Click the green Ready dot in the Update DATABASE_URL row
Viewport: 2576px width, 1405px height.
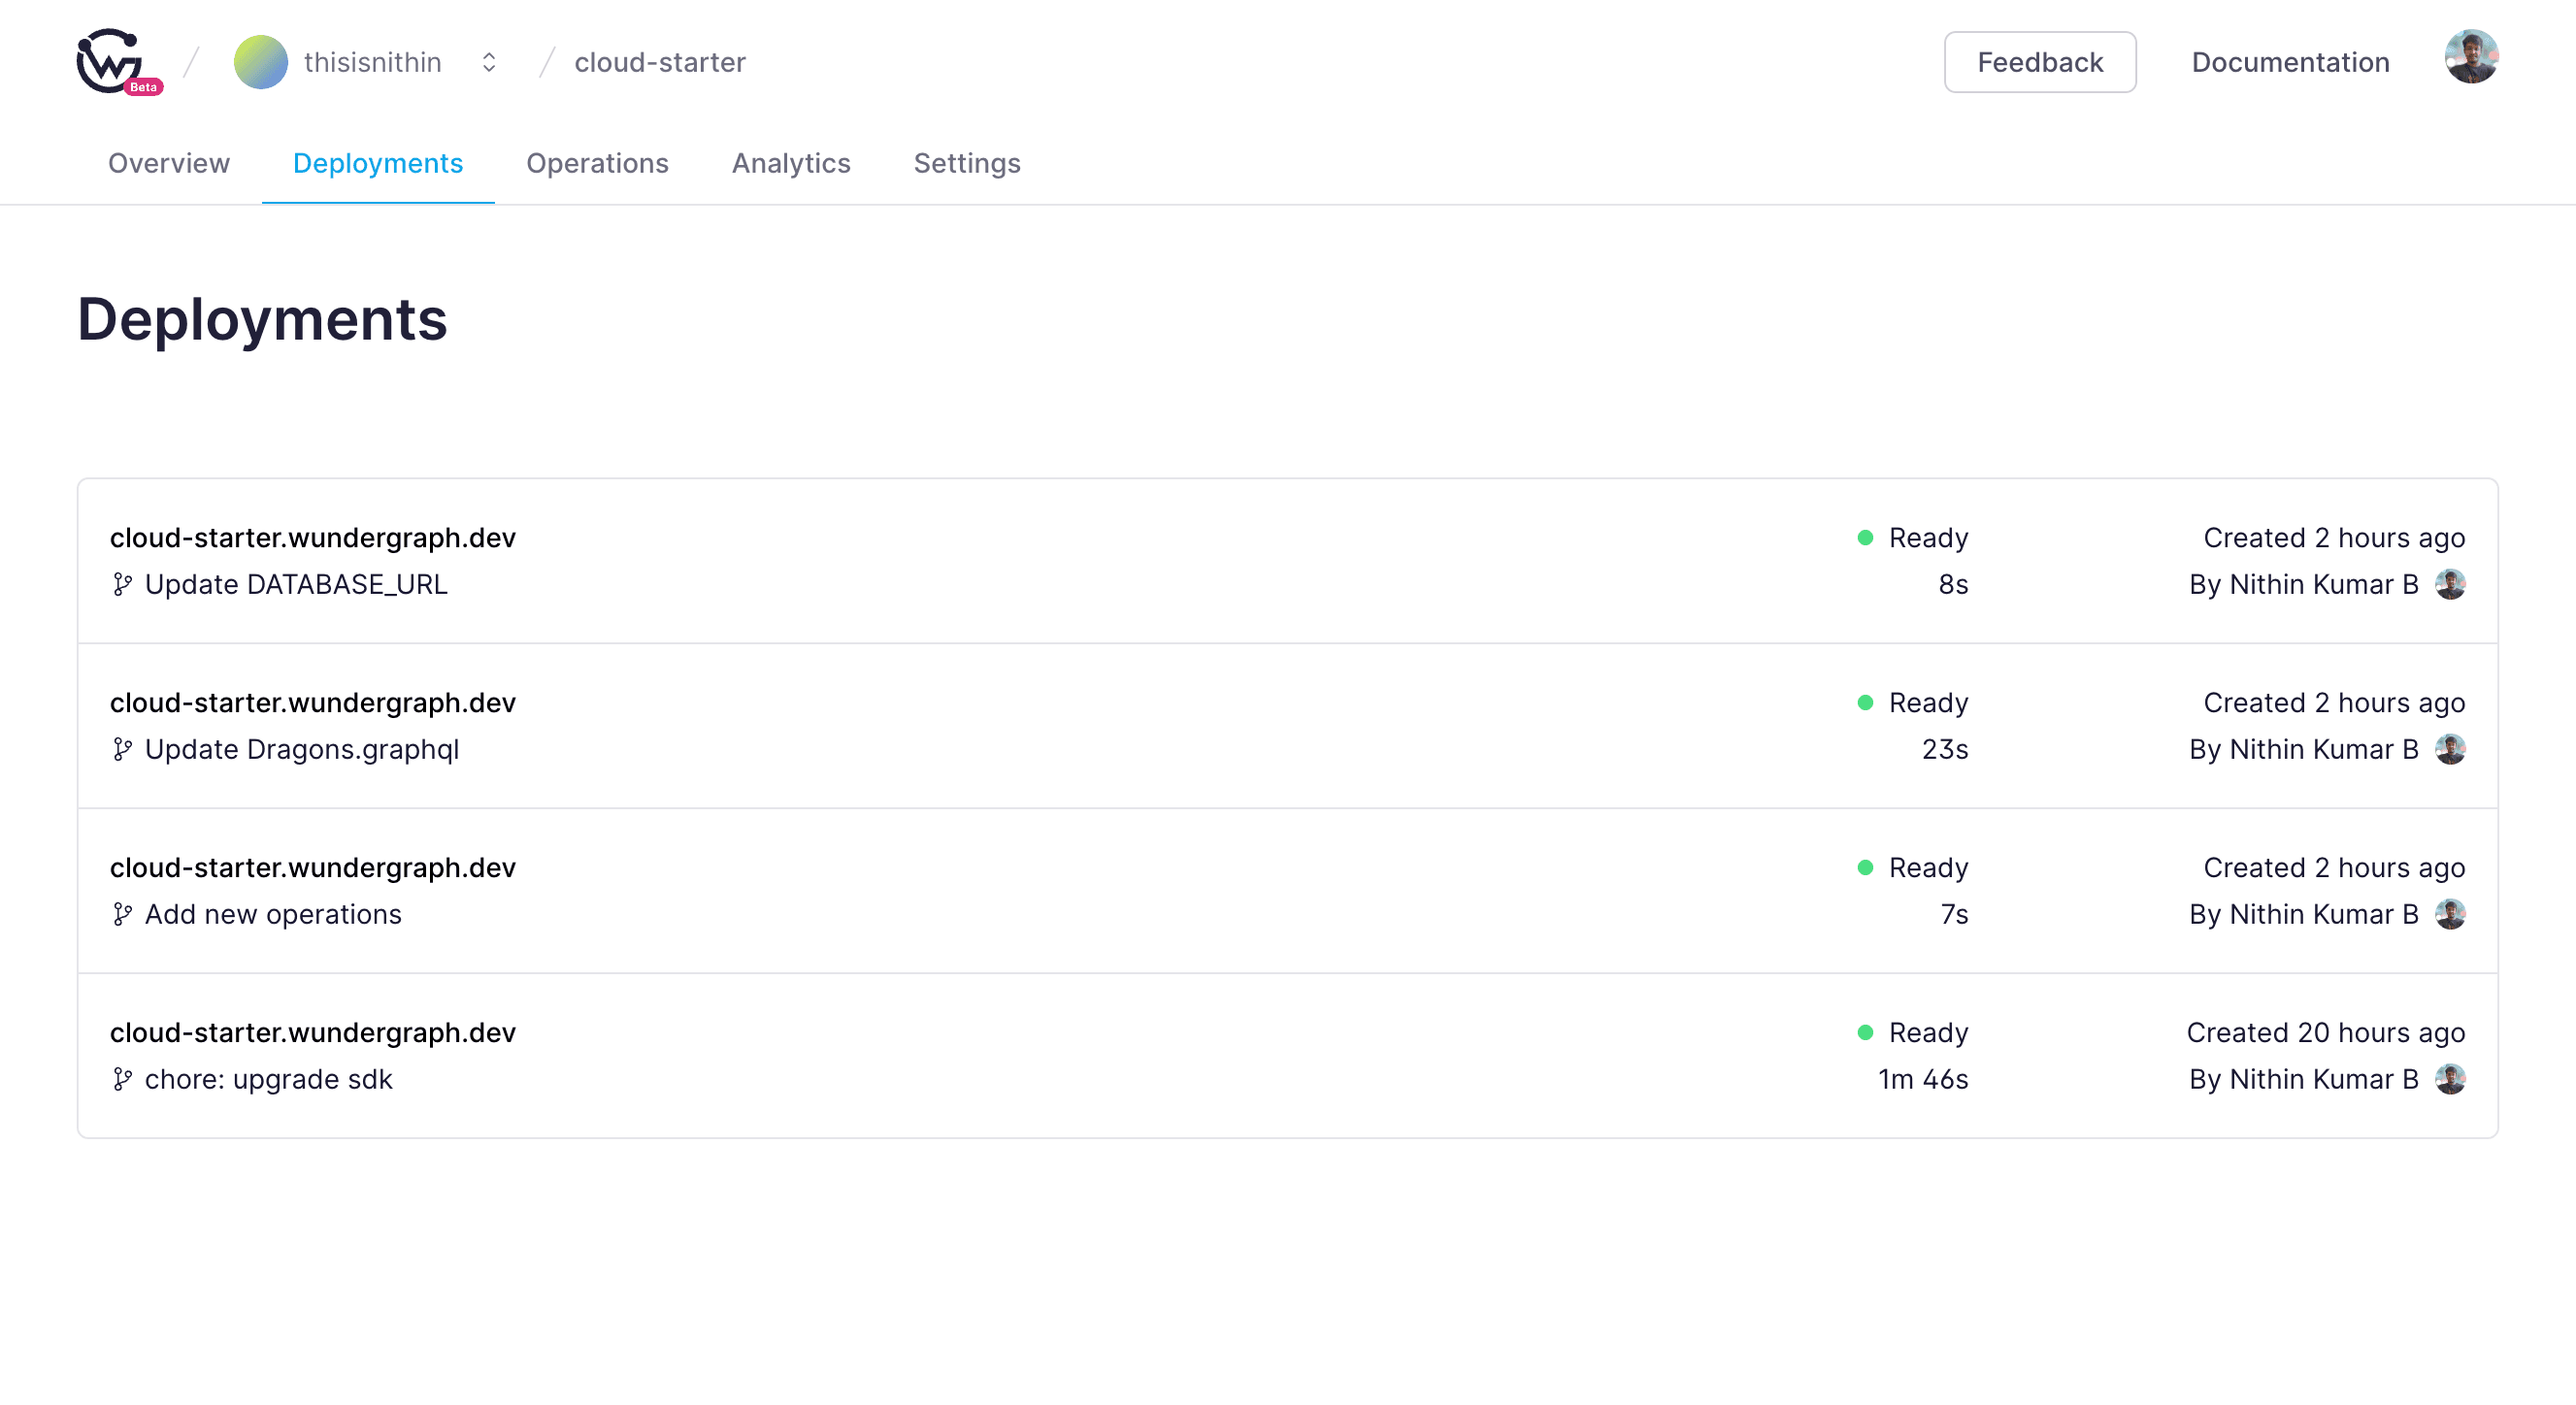click(1865, 538)
